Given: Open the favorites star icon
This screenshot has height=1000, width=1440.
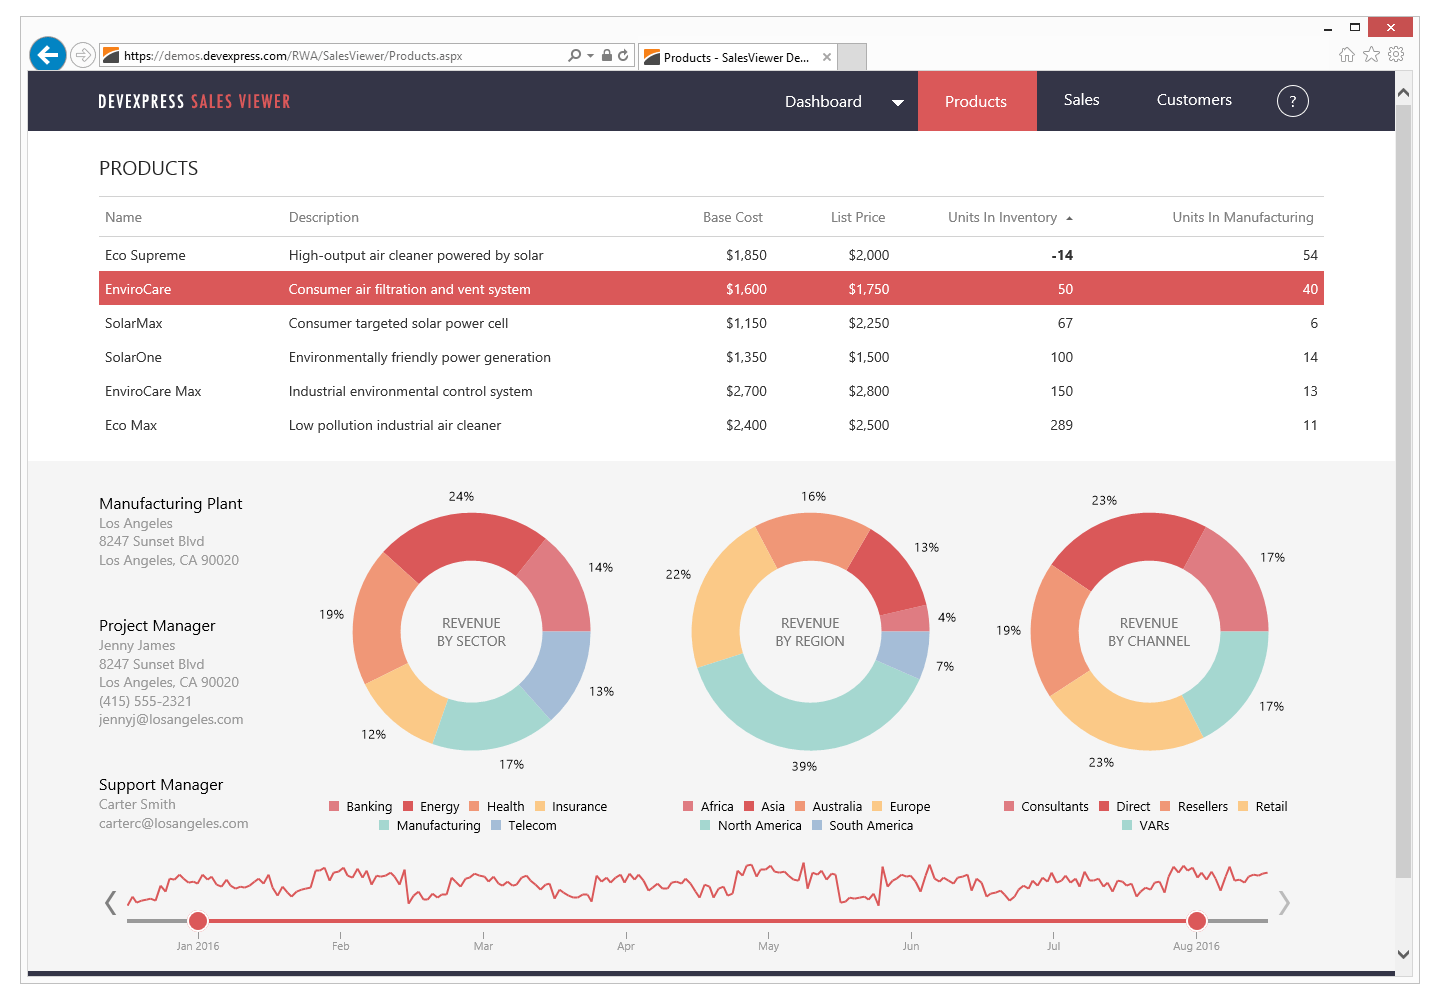Looking at the screenshot, I should tap(1371, 55).
